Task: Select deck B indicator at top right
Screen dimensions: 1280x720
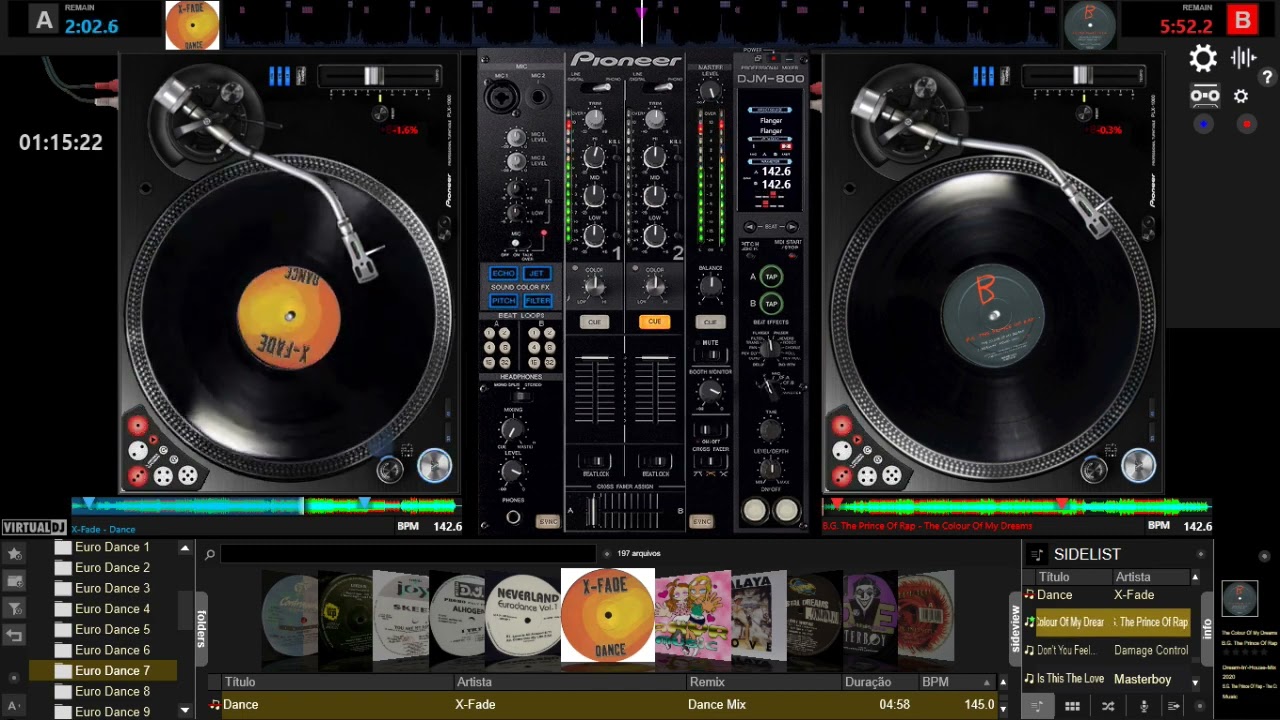Action: point(1243,19)
